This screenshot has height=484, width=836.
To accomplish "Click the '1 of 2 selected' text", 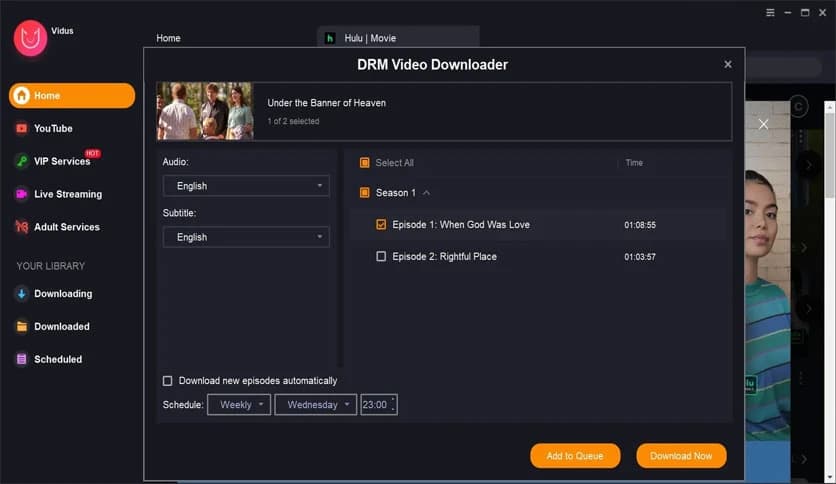I will pyautogui.click(x=293, y=122).
